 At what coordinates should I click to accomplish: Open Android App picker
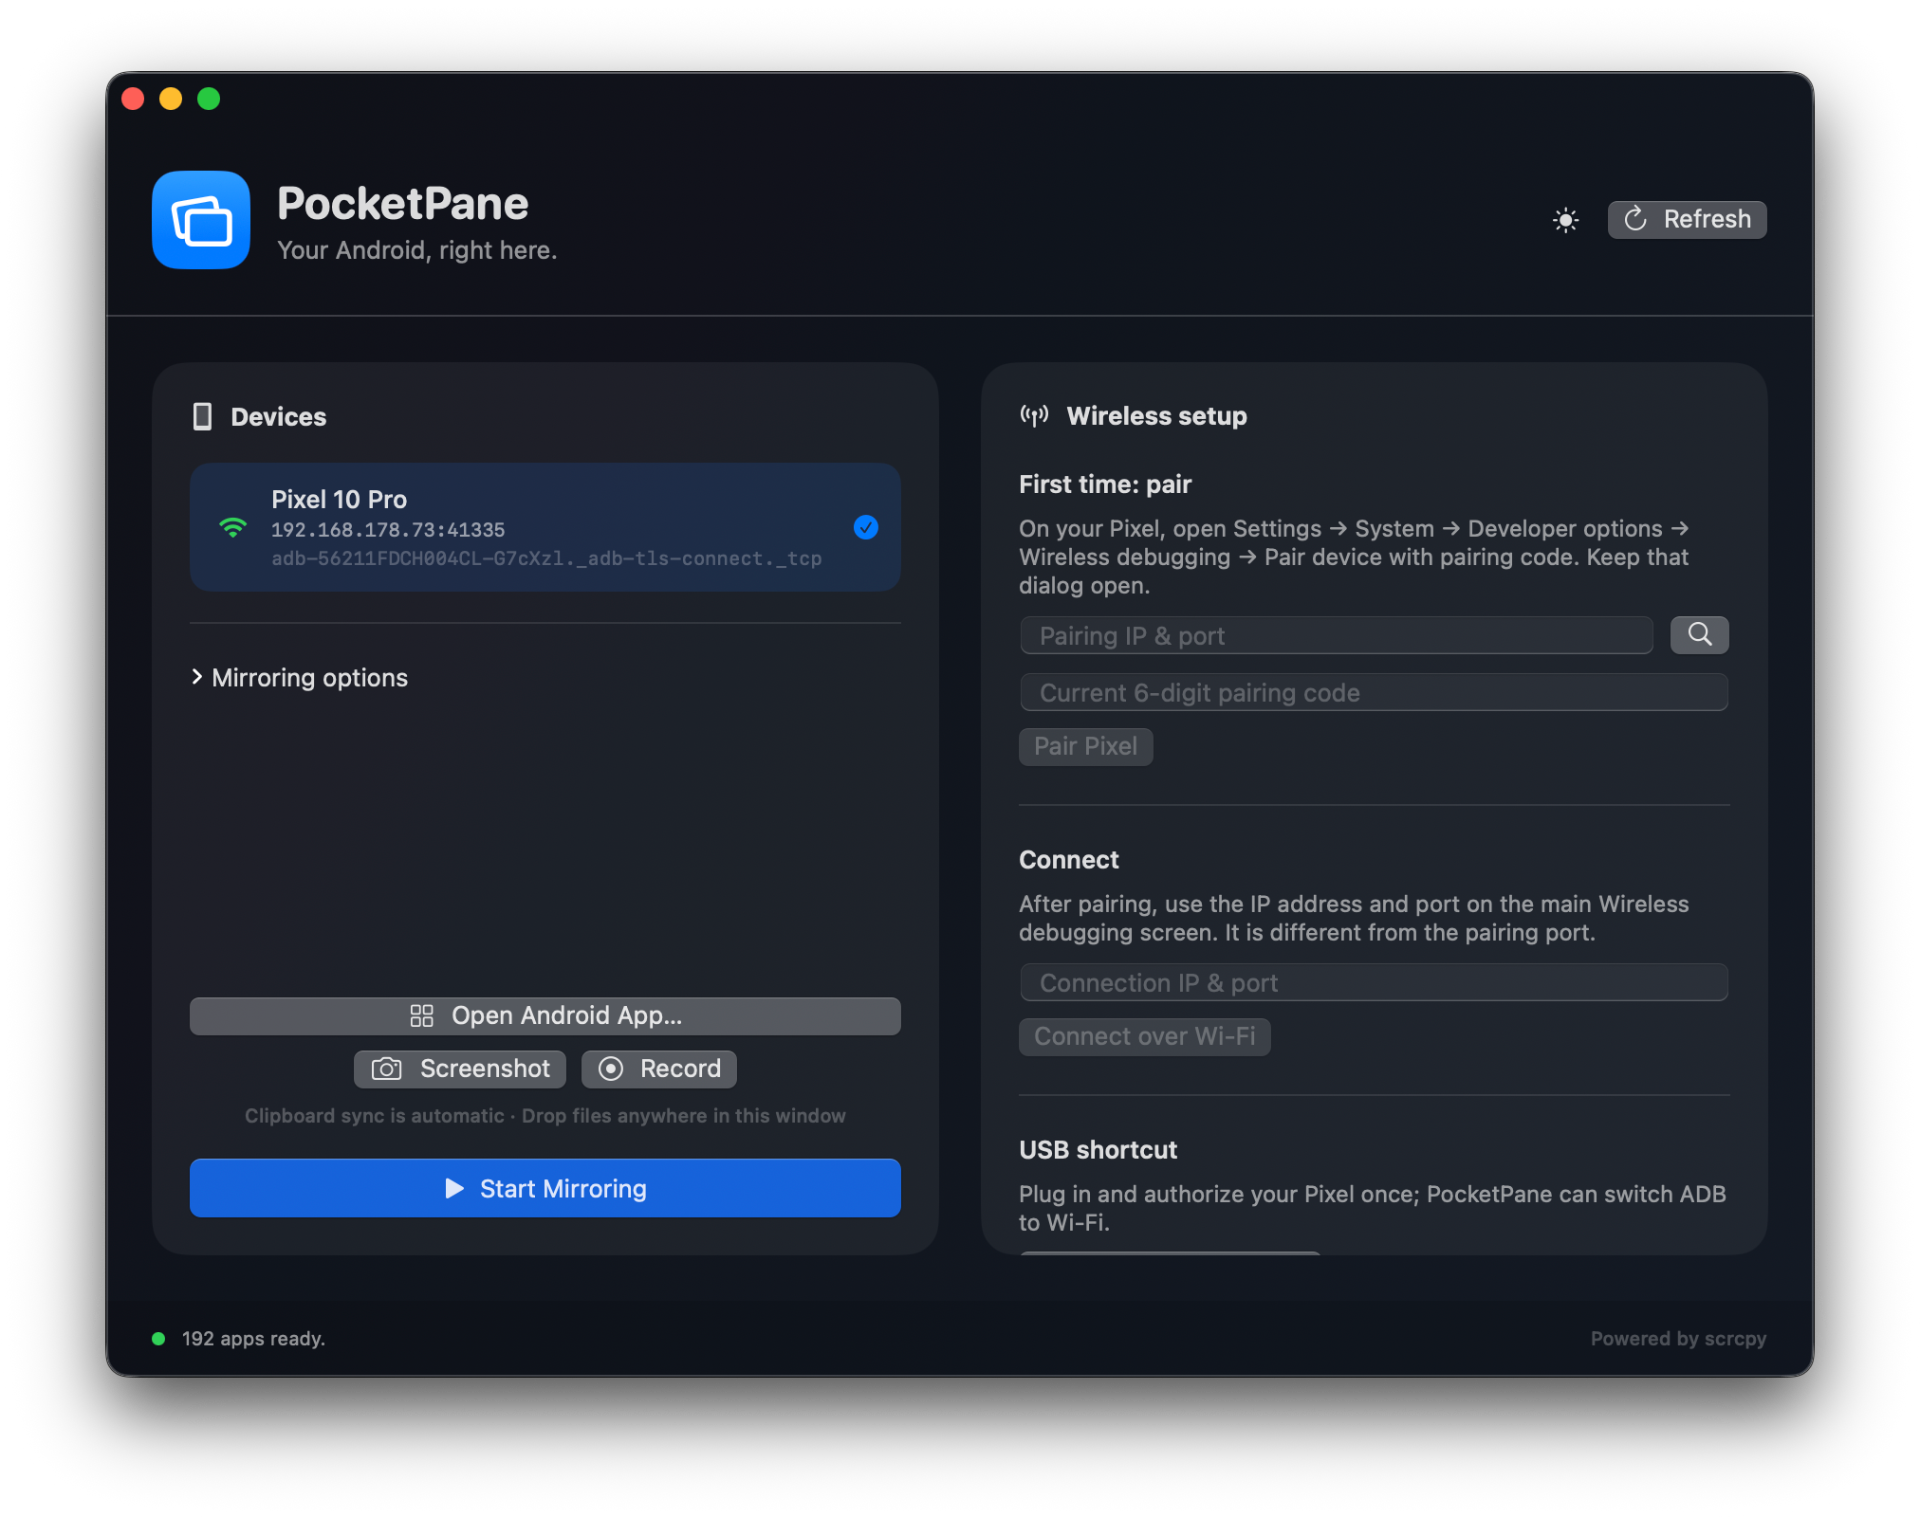pos(545,1015)
